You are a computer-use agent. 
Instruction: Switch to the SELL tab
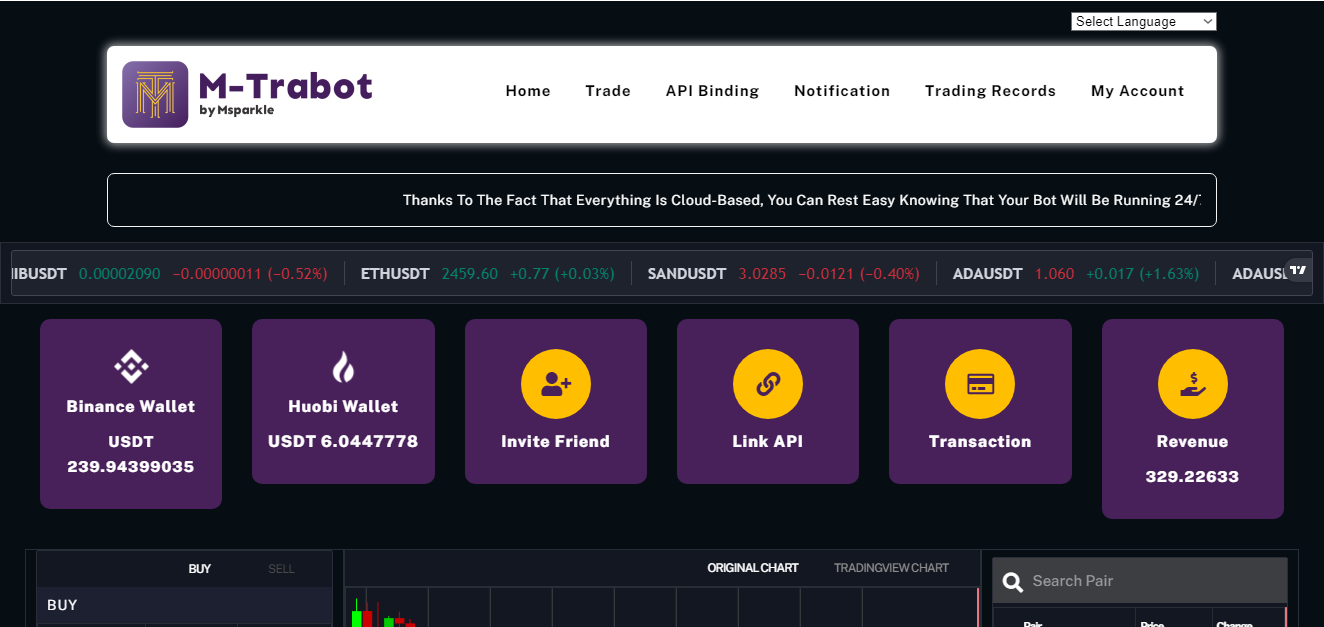pyautogui.click(x=281, y=569)
